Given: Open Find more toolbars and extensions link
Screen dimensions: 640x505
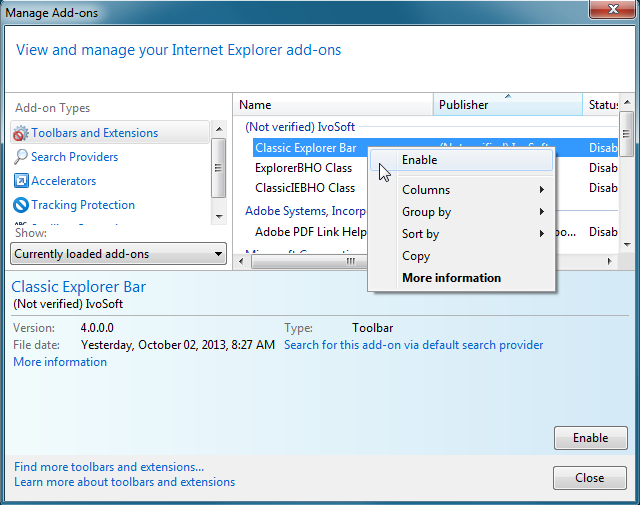Looking at the screenshot, I should pyautogui.click(x=109, y=467).
